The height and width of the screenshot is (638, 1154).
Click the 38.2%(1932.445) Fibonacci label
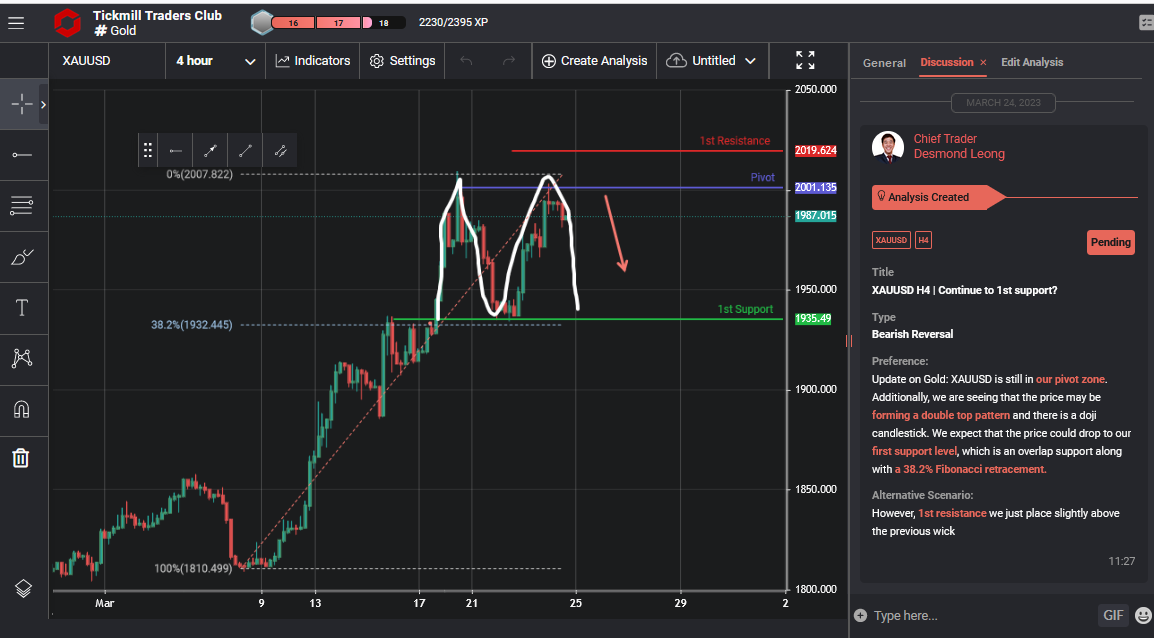pyautogui.click(x=191, y=325)
